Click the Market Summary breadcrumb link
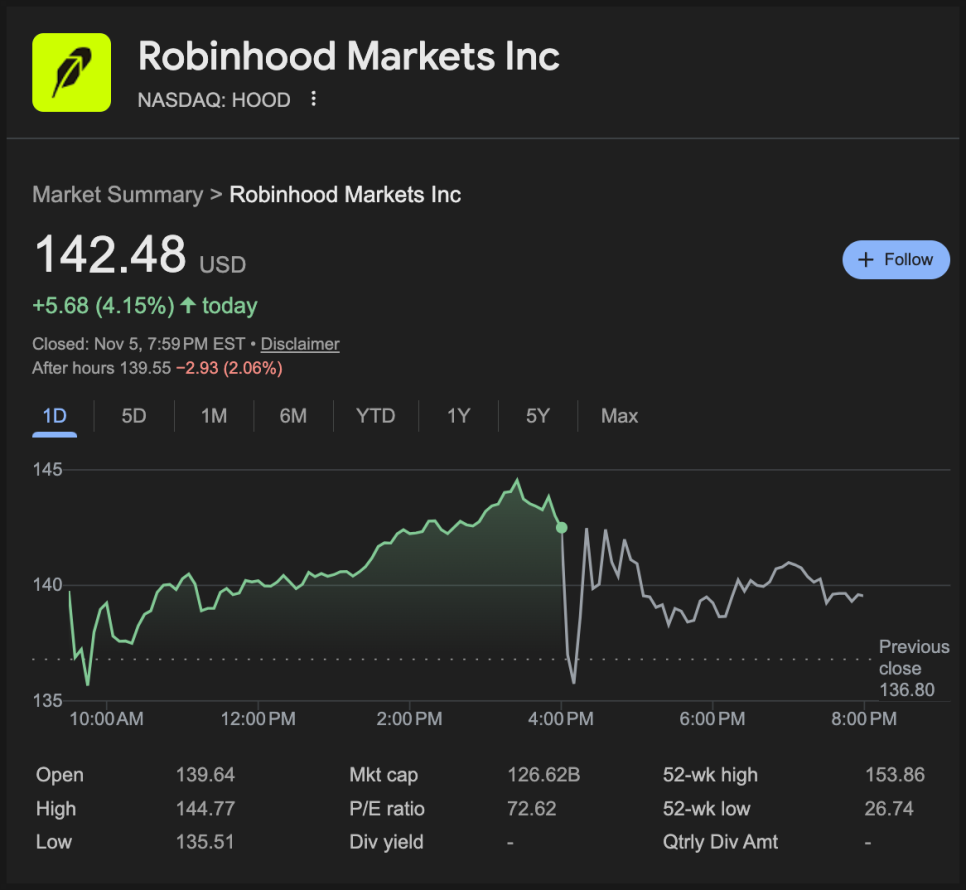 [x=117, y=194]
